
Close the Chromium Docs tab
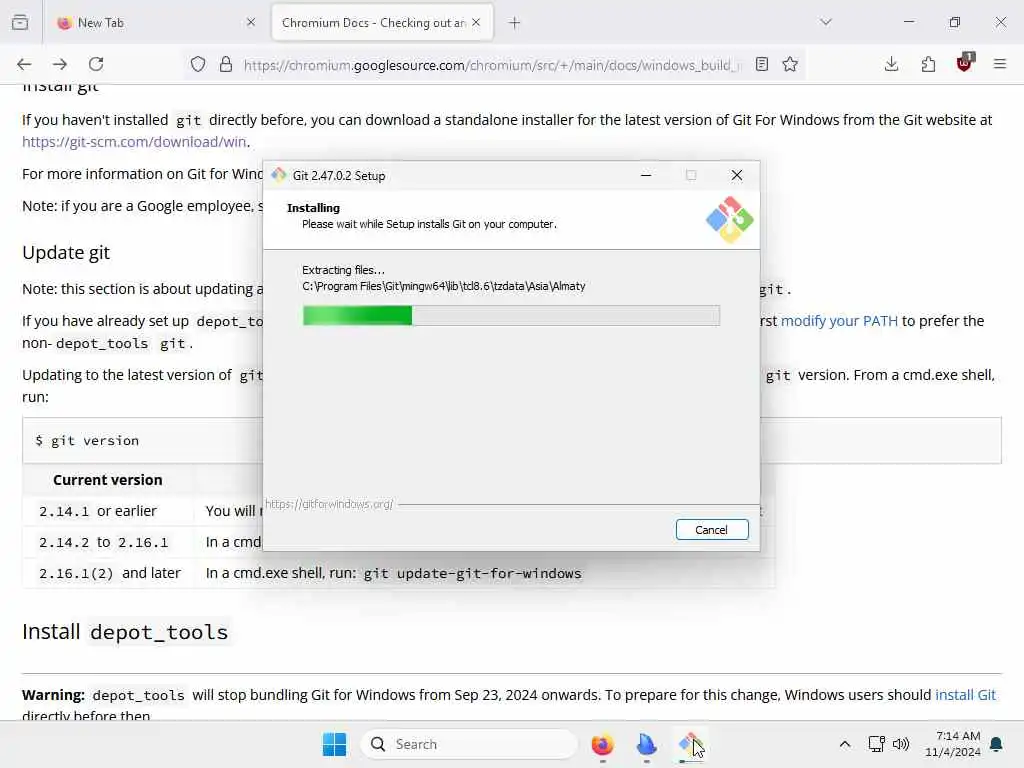[476, 22]
